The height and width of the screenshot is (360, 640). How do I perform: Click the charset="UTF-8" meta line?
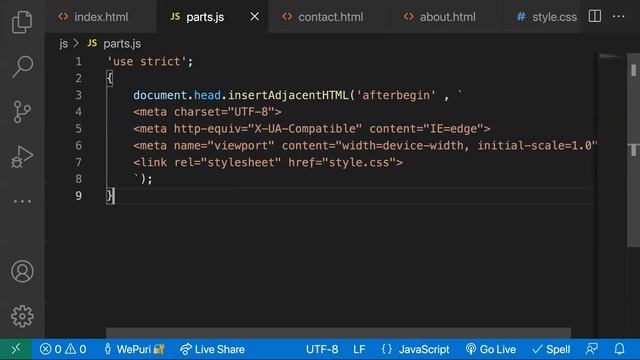tap(207, 112)
